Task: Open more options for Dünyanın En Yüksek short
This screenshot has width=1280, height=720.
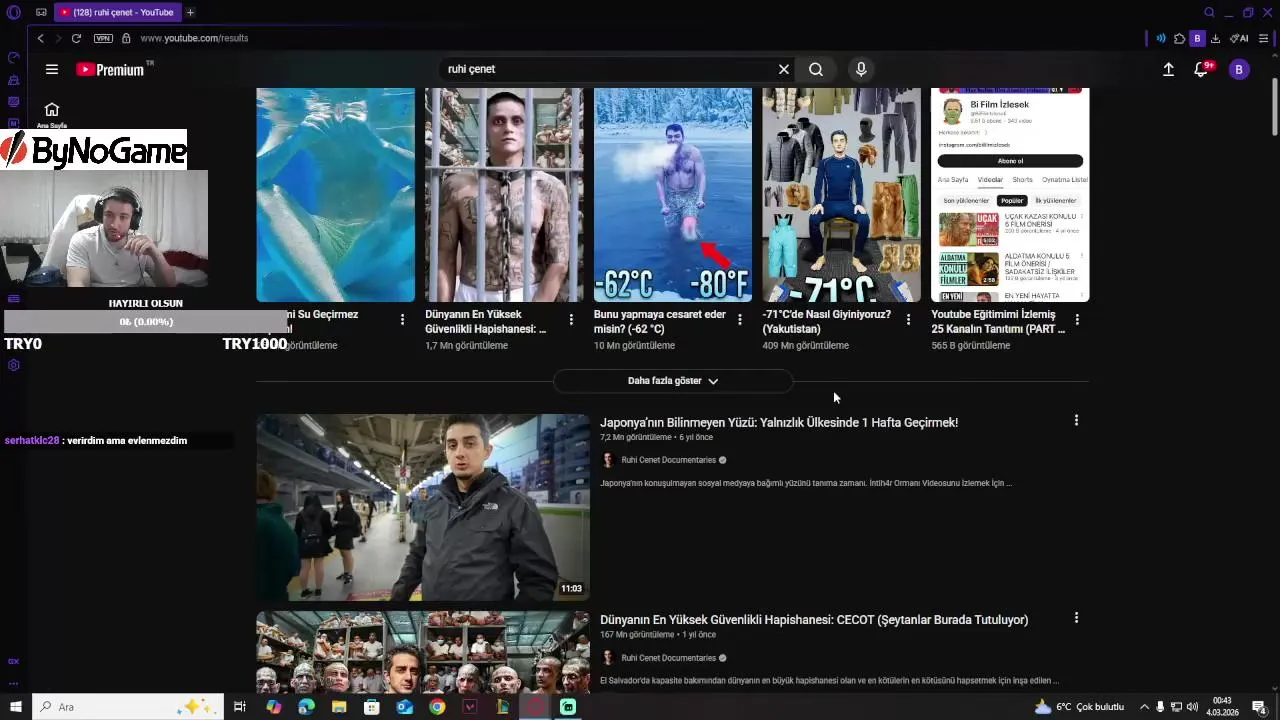Action: click(x=571, y=320)
